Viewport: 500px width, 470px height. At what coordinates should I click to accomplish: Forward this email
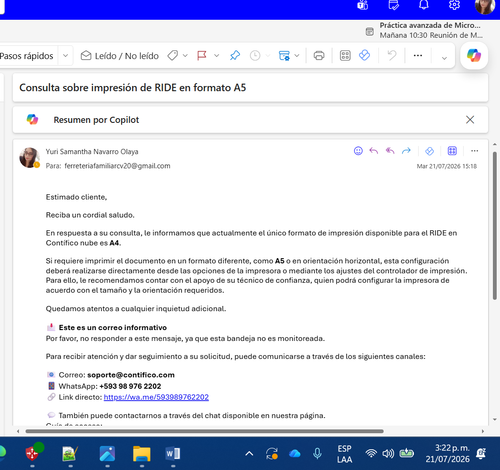click(406, 151)
